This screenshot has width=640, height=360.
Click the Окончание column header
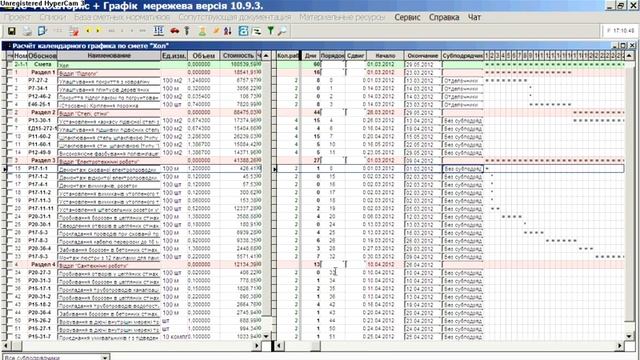(423, 56)
